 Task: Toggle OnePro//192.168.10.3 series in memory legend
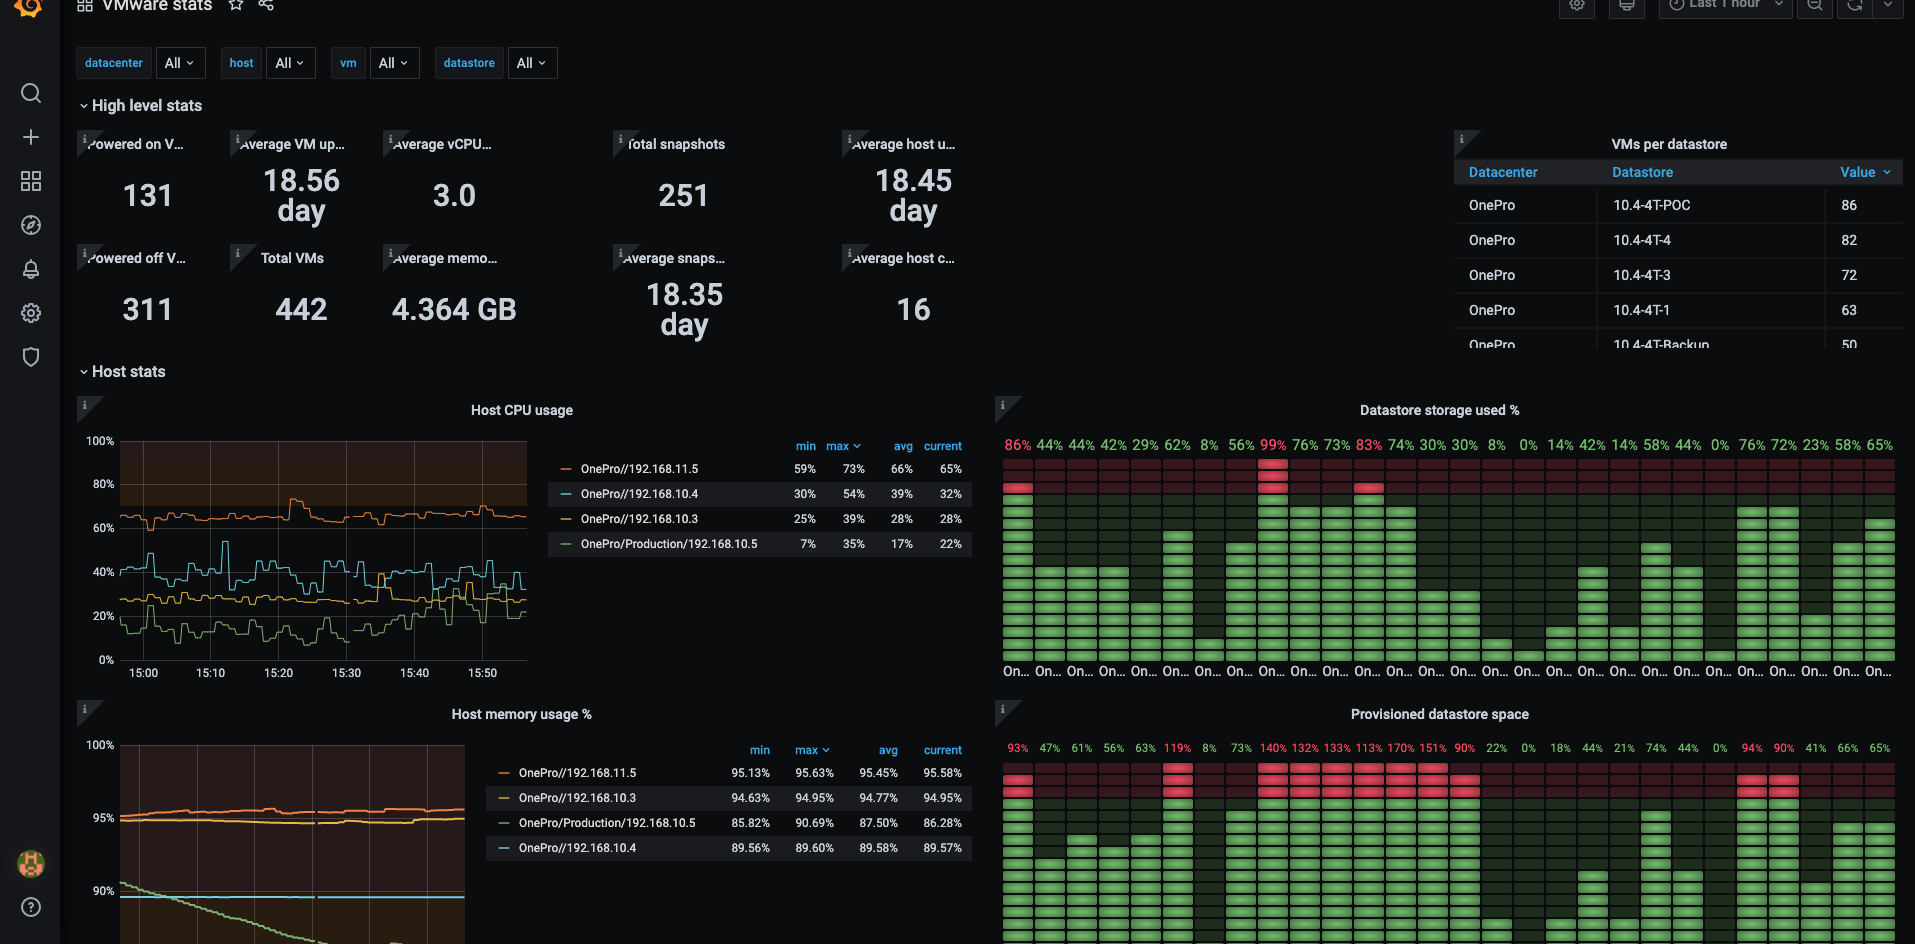pos(577,798)
